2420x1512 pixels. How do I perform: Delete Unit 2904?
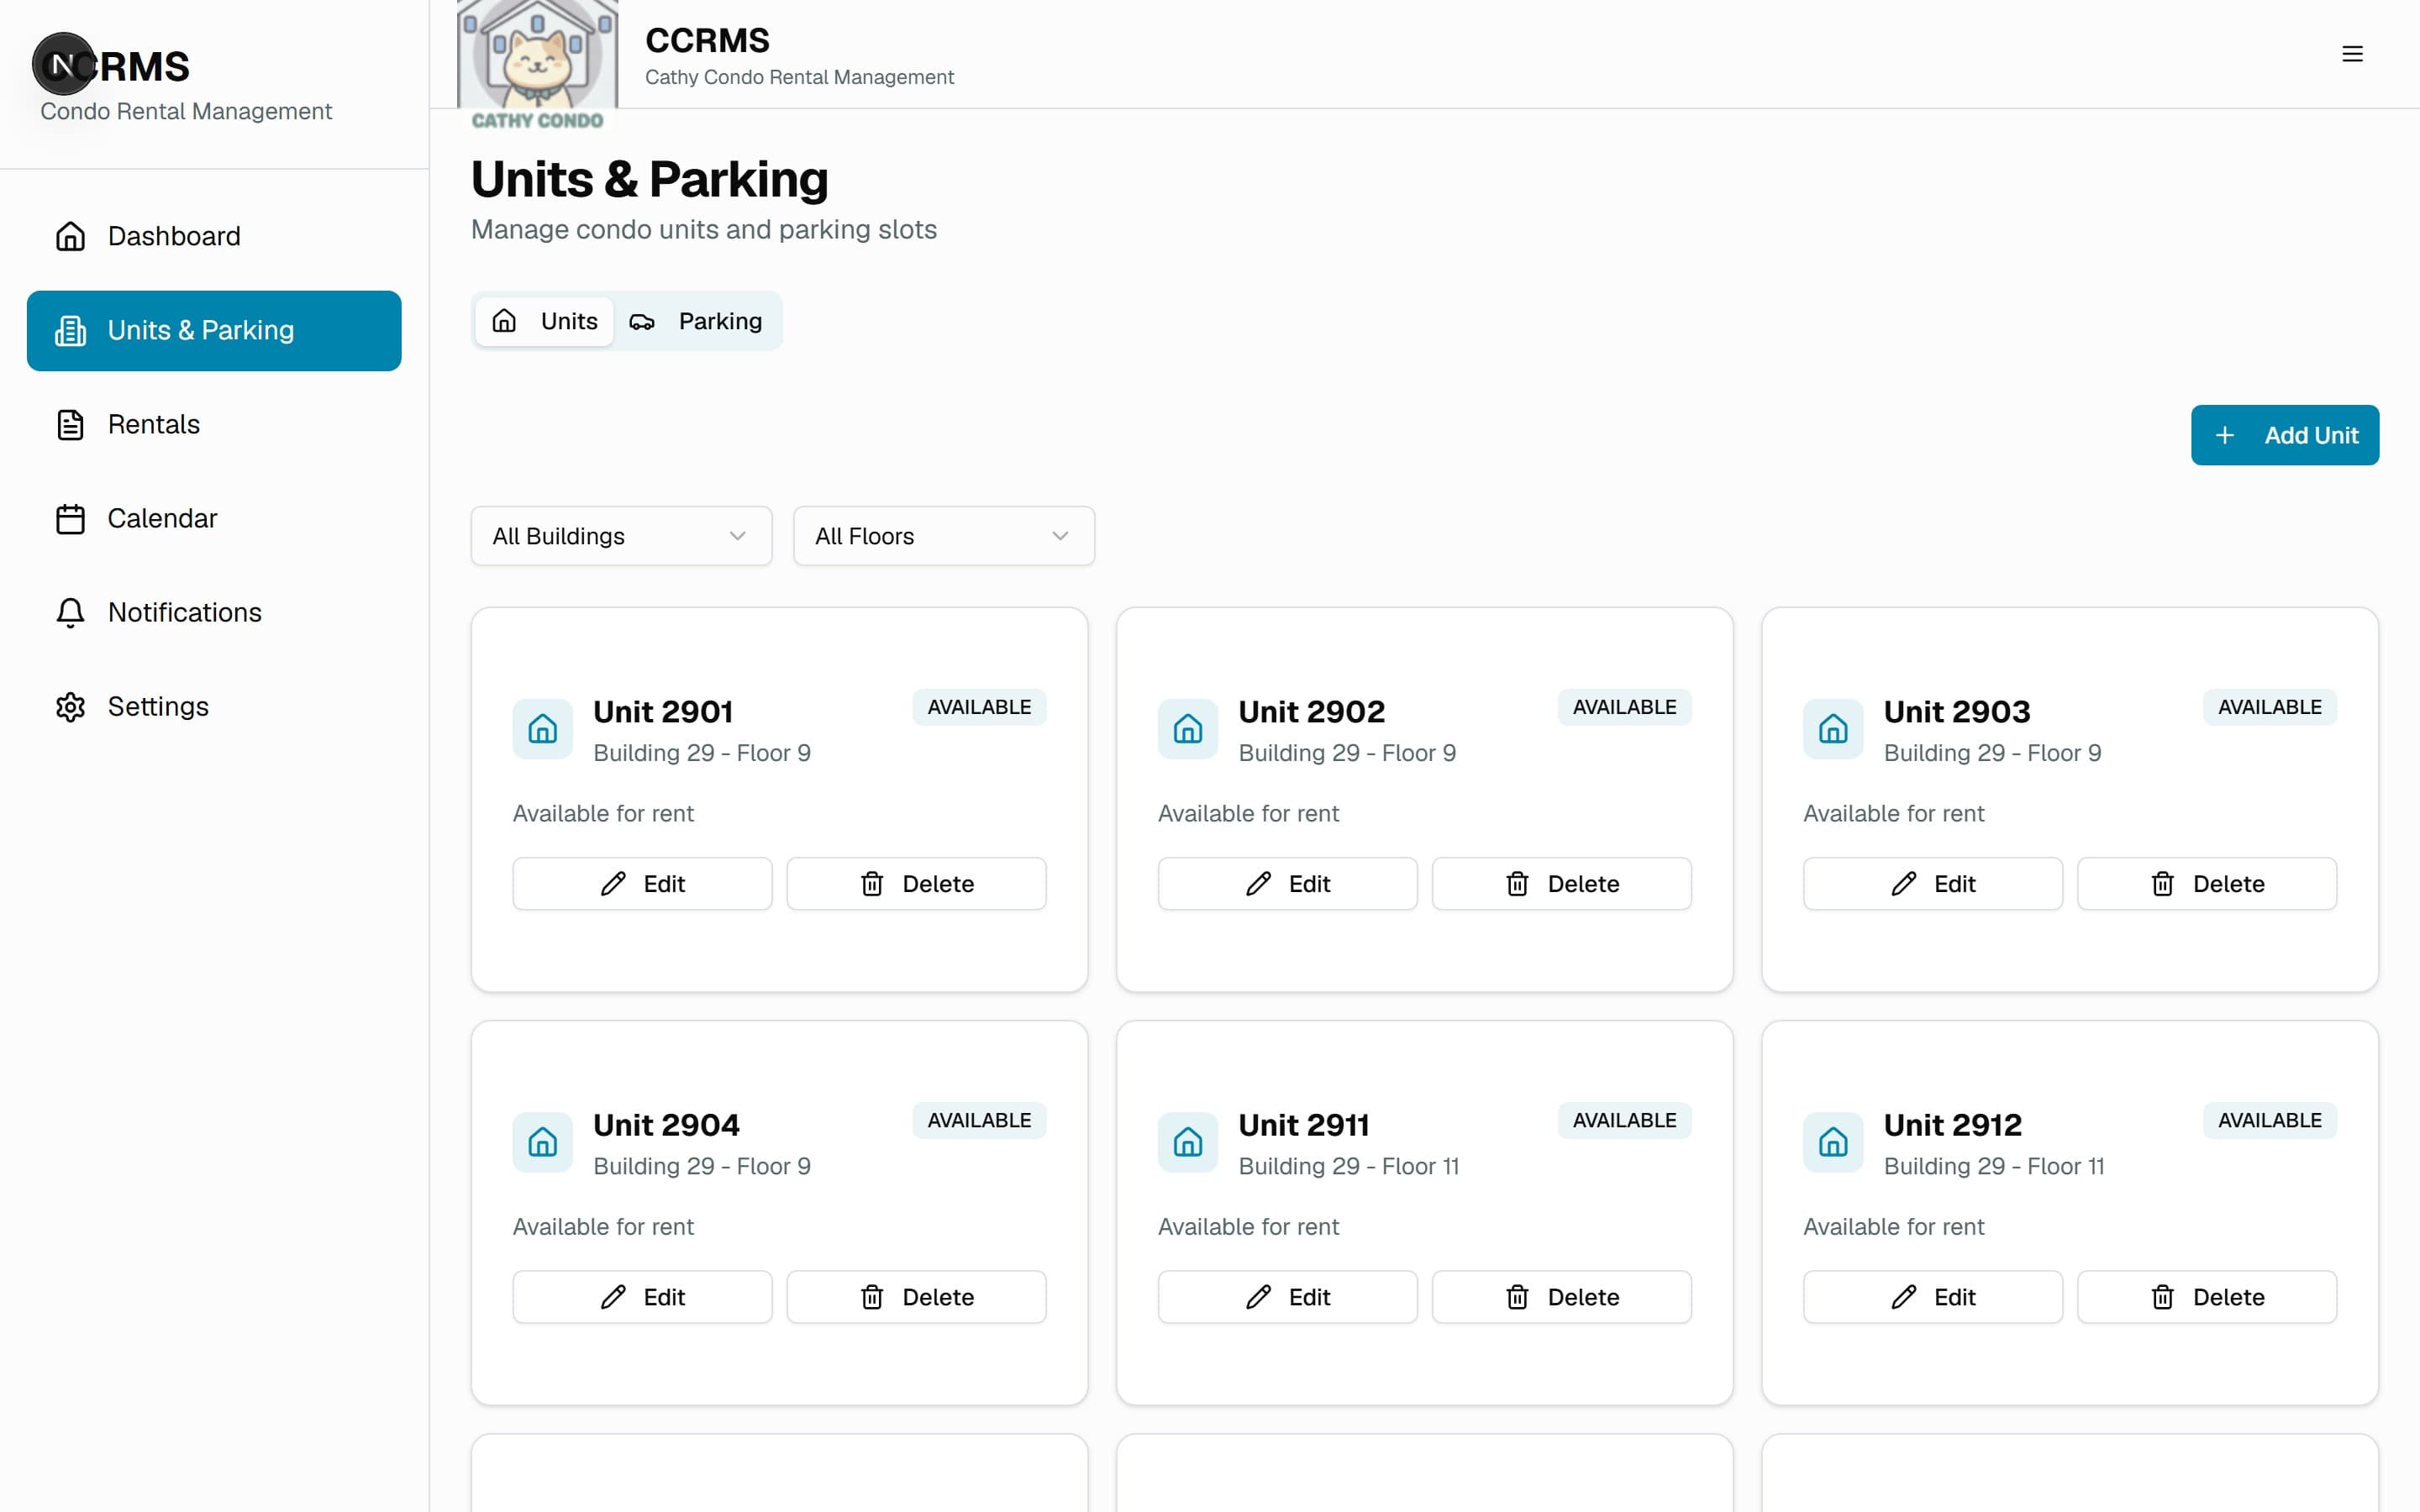coord(916,1297)
